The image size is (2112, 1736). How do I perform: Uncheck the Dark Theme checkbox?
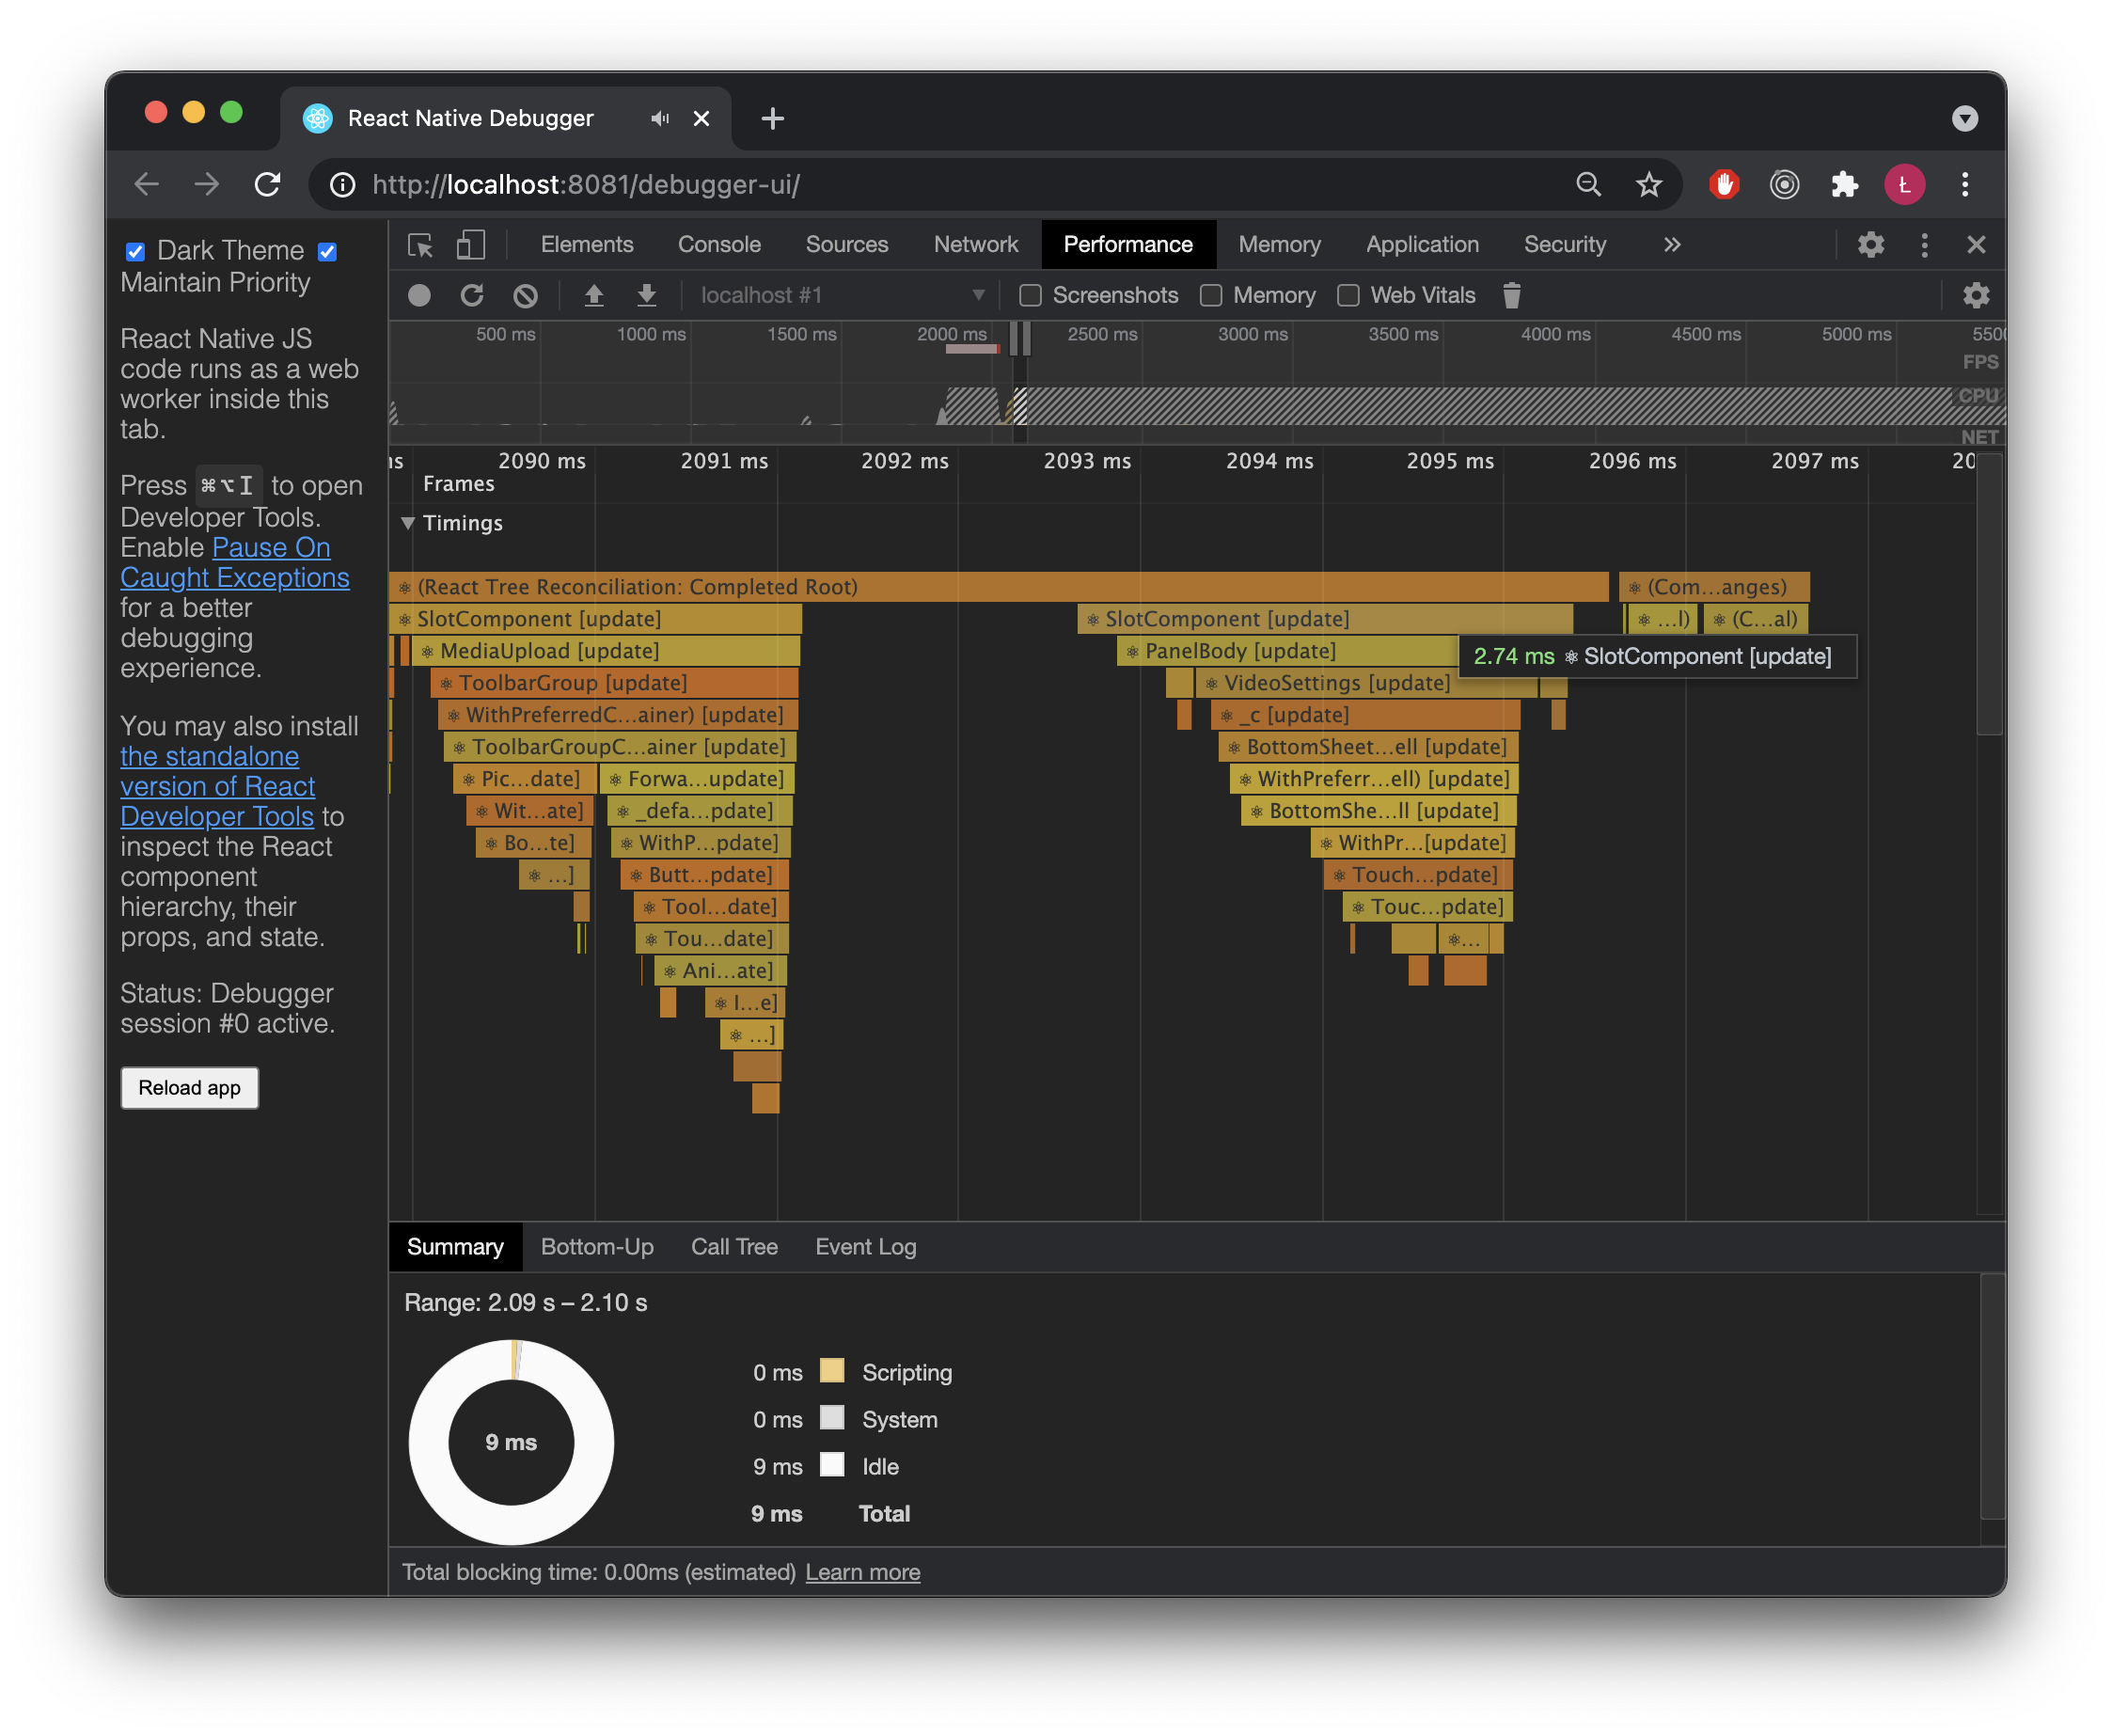click(x=135, y=252)
